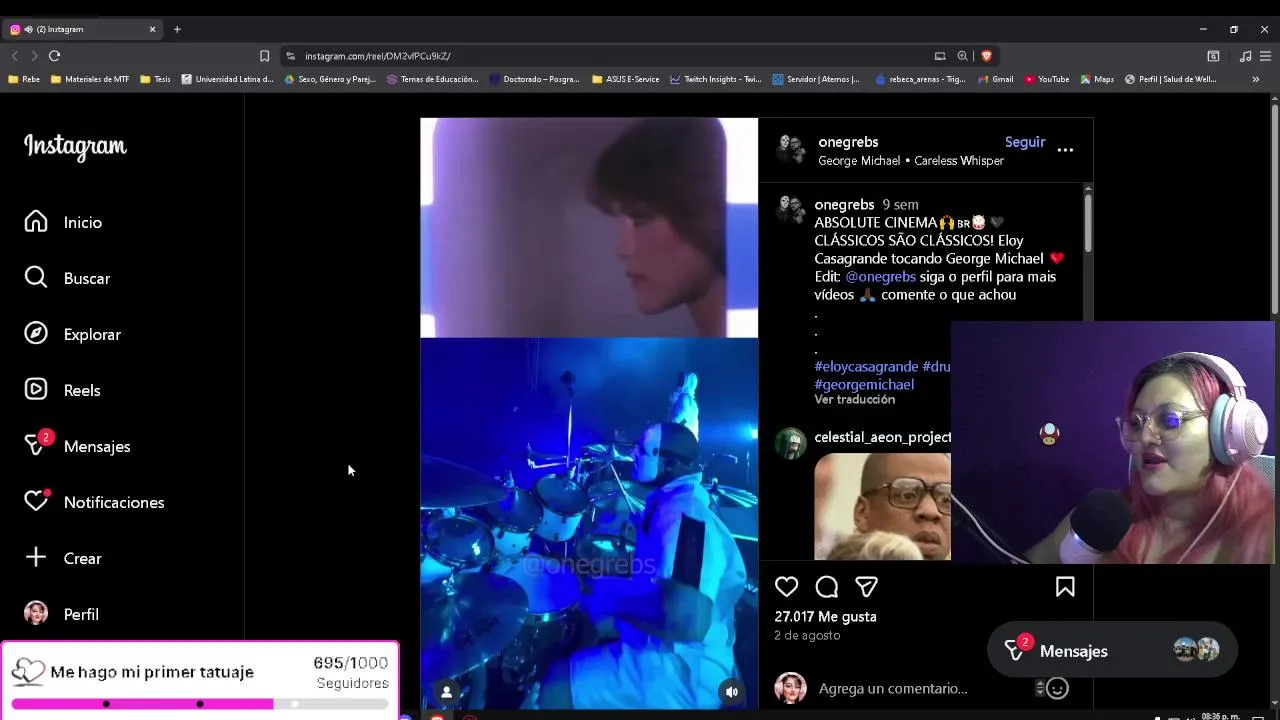Click browser forward arrow
The height and width of the screenshot is (720, 1280).
pyautogui.click(x=34, y=56)
